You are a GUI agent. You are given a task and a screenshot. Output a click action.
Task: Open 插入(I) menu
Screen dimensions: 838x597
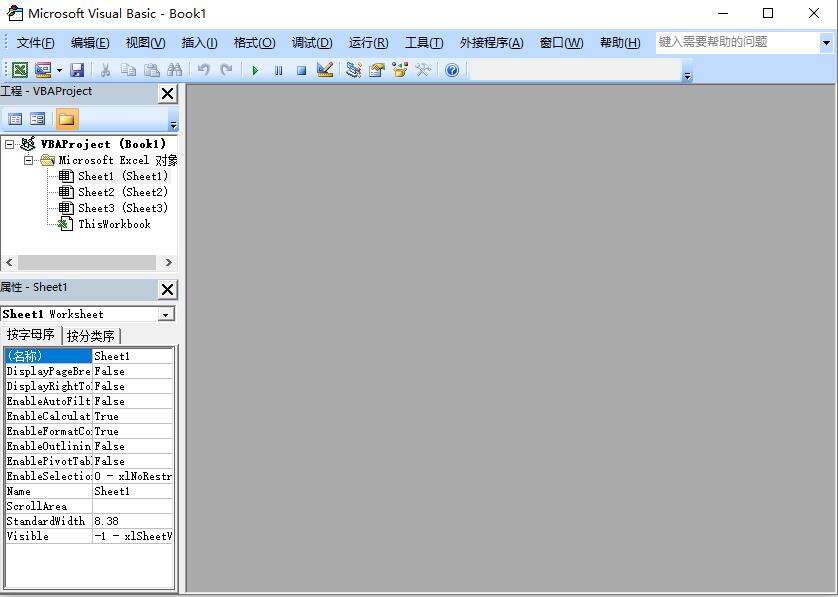(199, 43)
